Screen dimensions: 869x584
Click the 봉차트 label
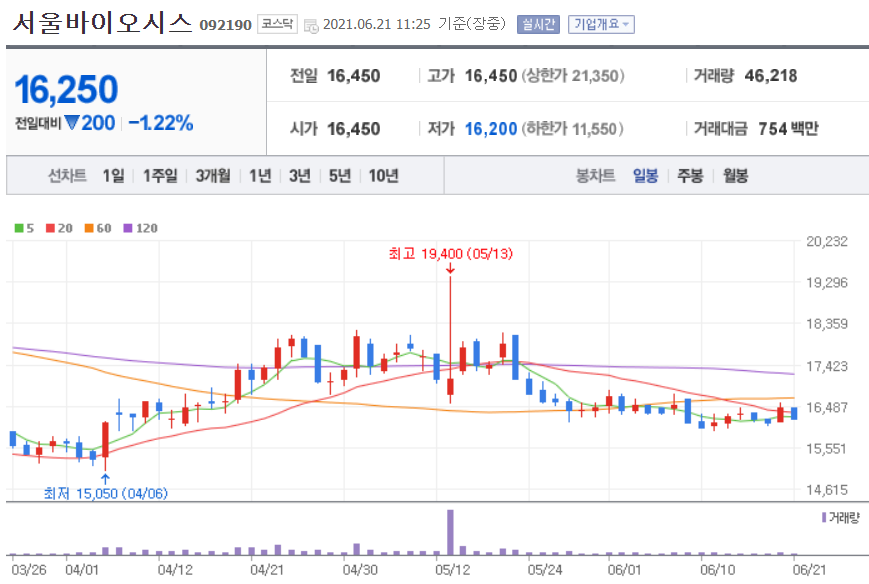596,176
